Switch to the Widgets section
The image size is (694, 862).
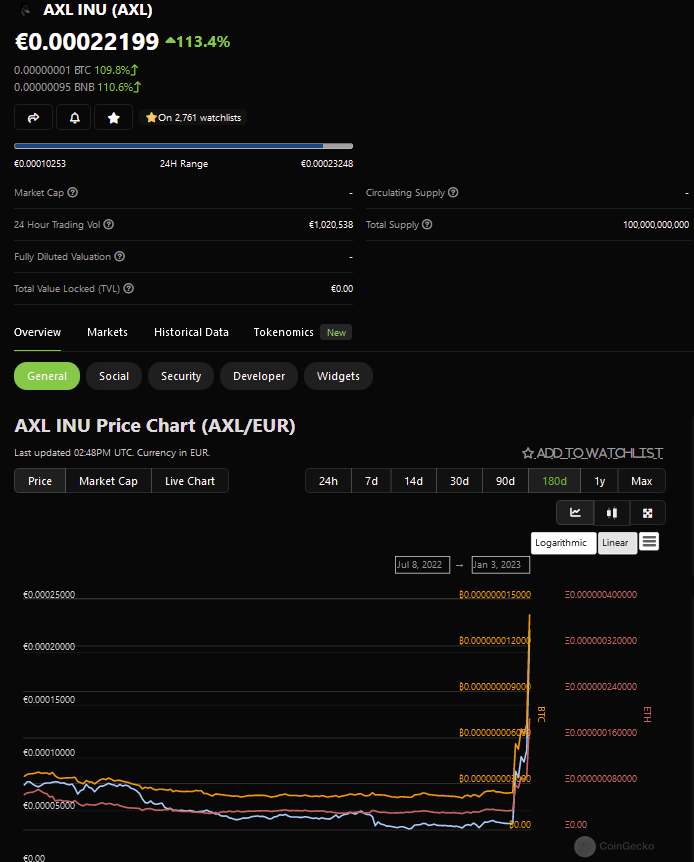tap(338, 376)
